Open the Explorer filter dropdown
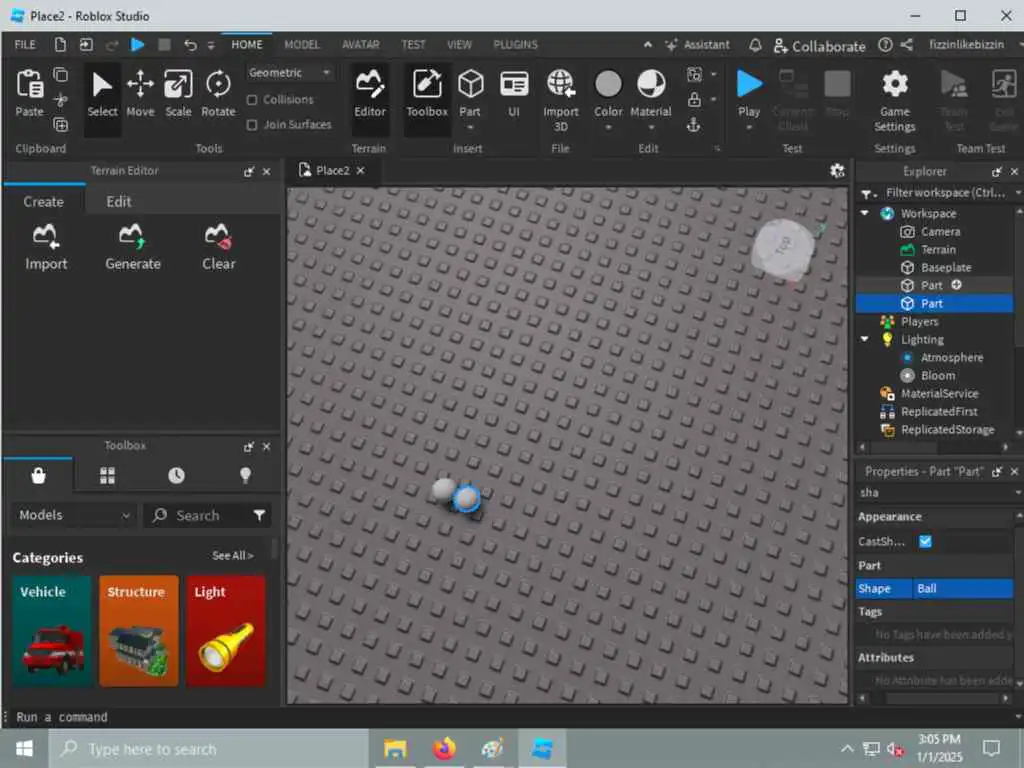The image size is (1024, 768). [x=867, y=193]
